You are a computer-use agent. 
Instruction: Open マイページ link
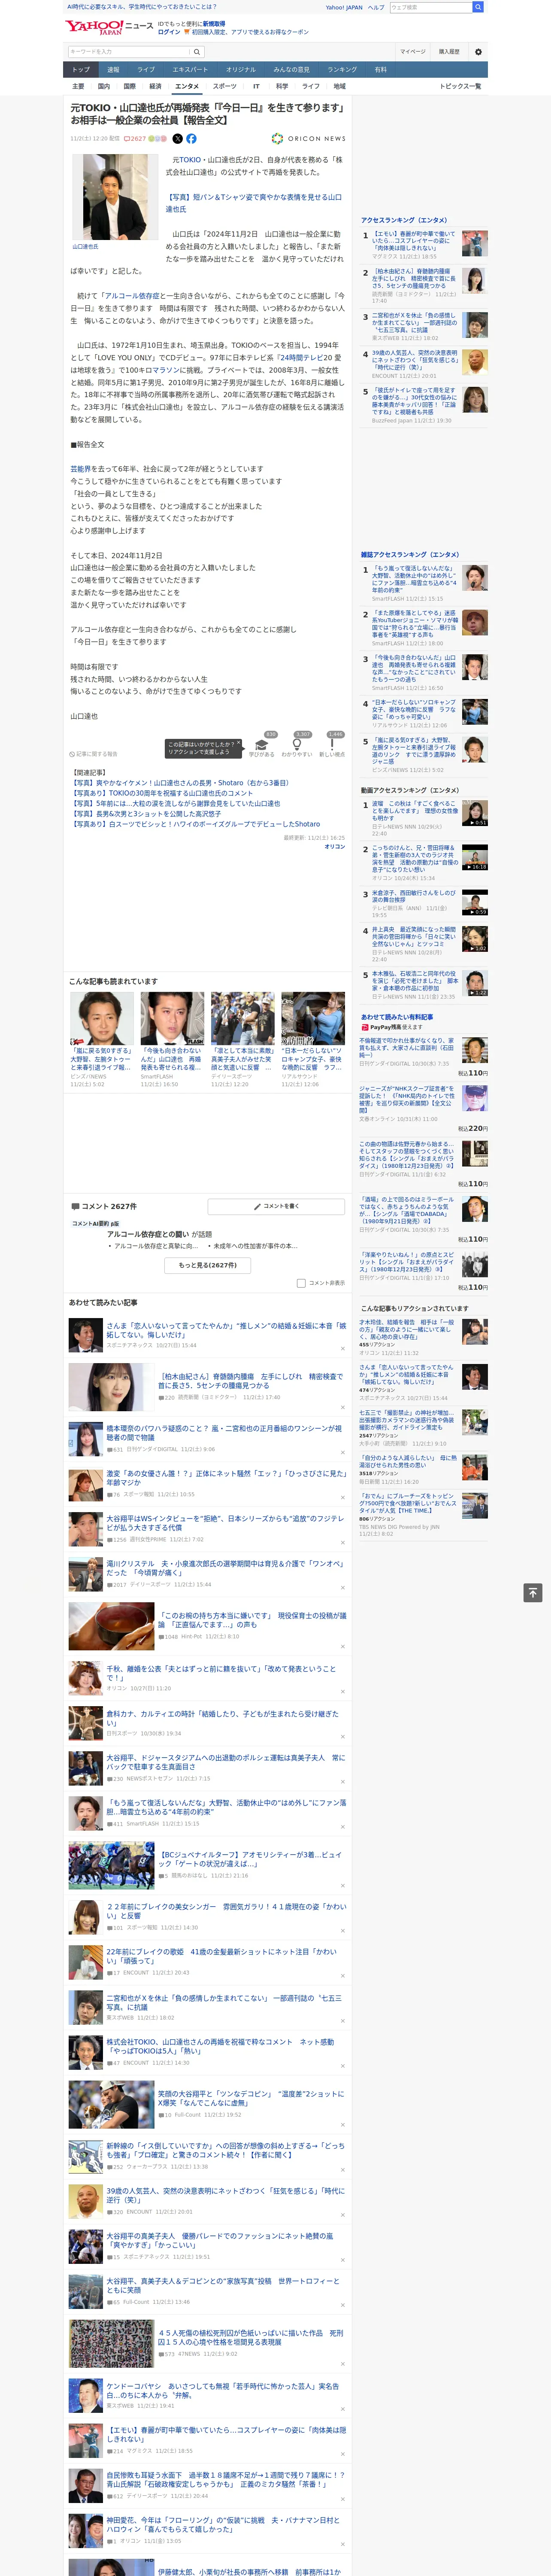point(413,52)
